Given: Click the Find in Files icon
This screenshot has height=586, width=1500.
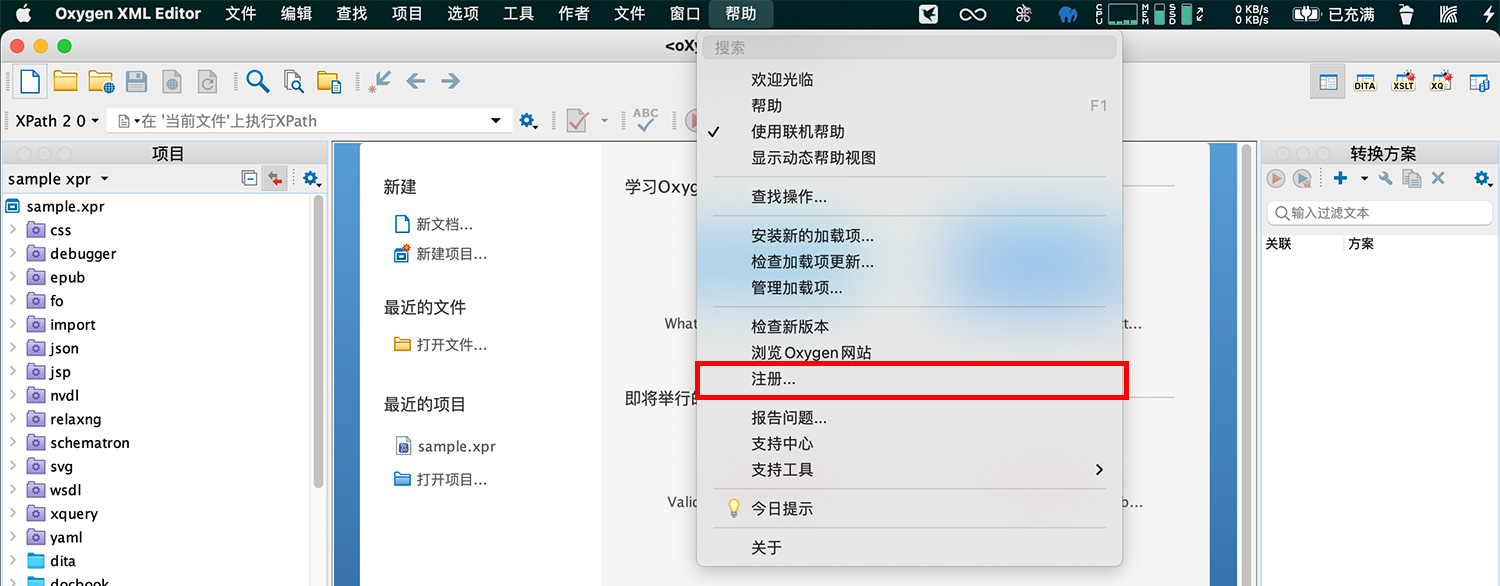Looking at the screenshot, I should [x=293, y=82].
